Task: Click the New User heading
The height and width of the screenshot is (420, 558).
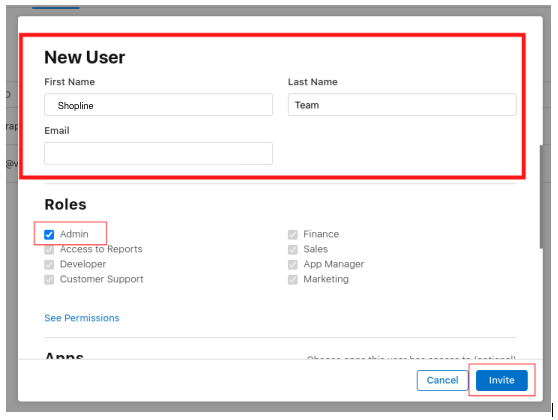Action: (85, 57)
